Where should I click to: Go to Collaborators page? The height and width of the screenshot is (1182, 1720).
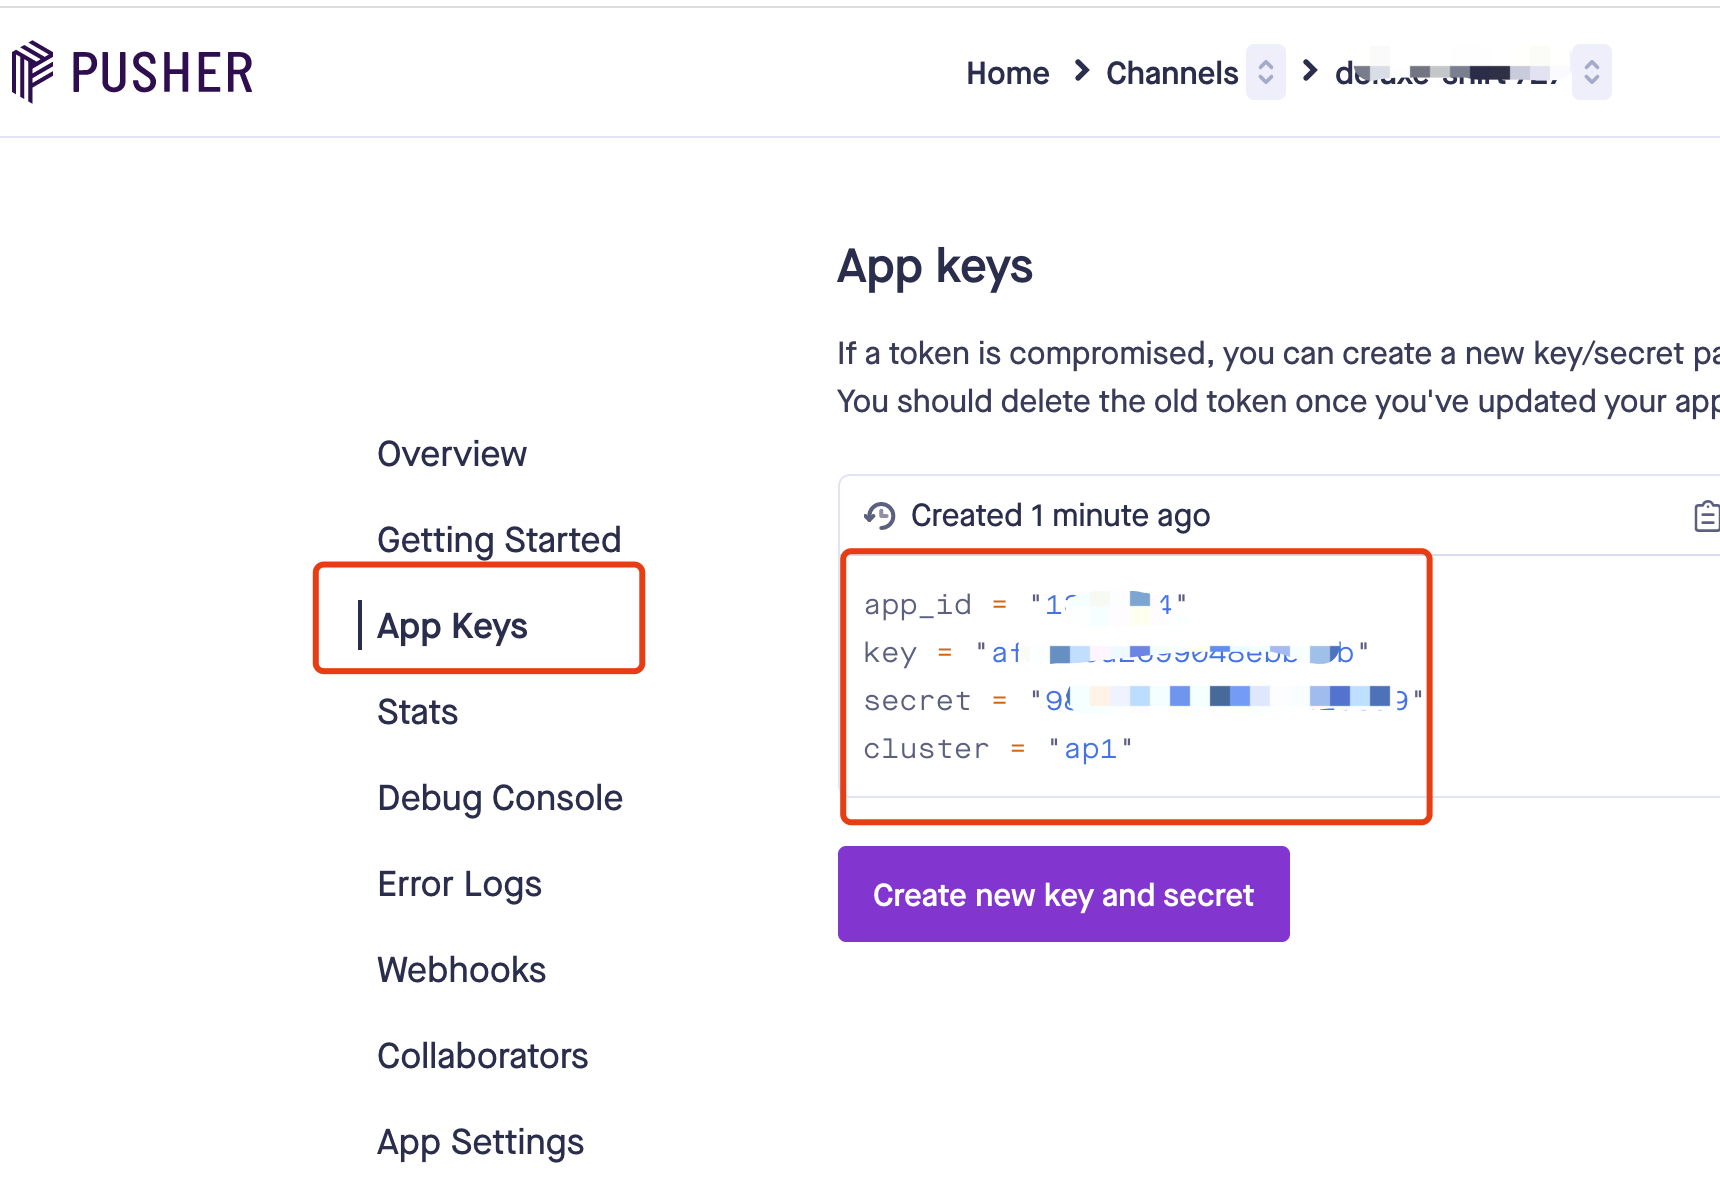click(x=482, y=1056)
